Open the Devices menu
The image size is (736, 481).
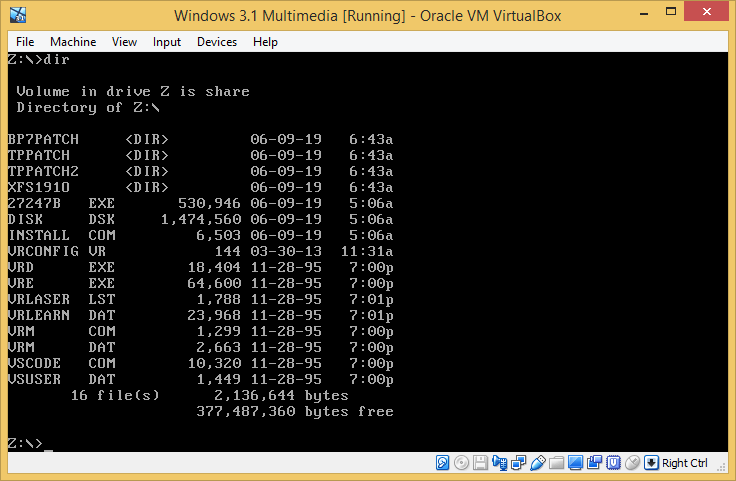click(x=217, y=42)
